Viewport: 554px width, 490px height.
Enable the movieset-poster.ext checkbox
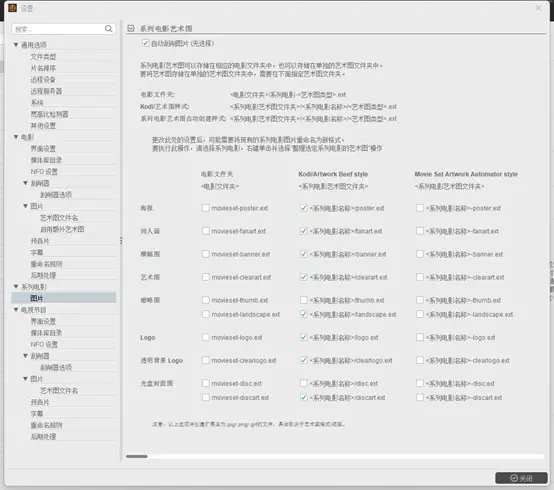pyautogui.click(x=206, y=208)
